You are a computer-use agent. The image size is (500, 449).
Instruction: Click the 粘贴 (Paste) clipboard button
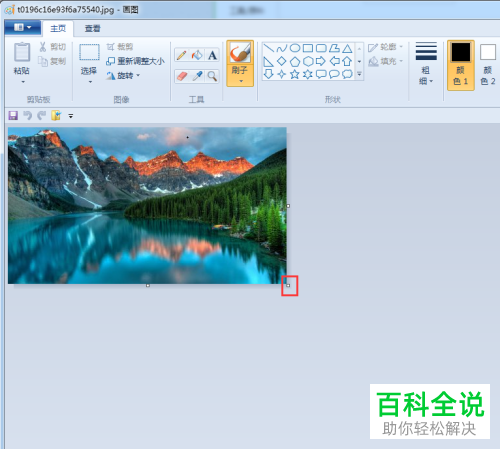coord(22,58)
